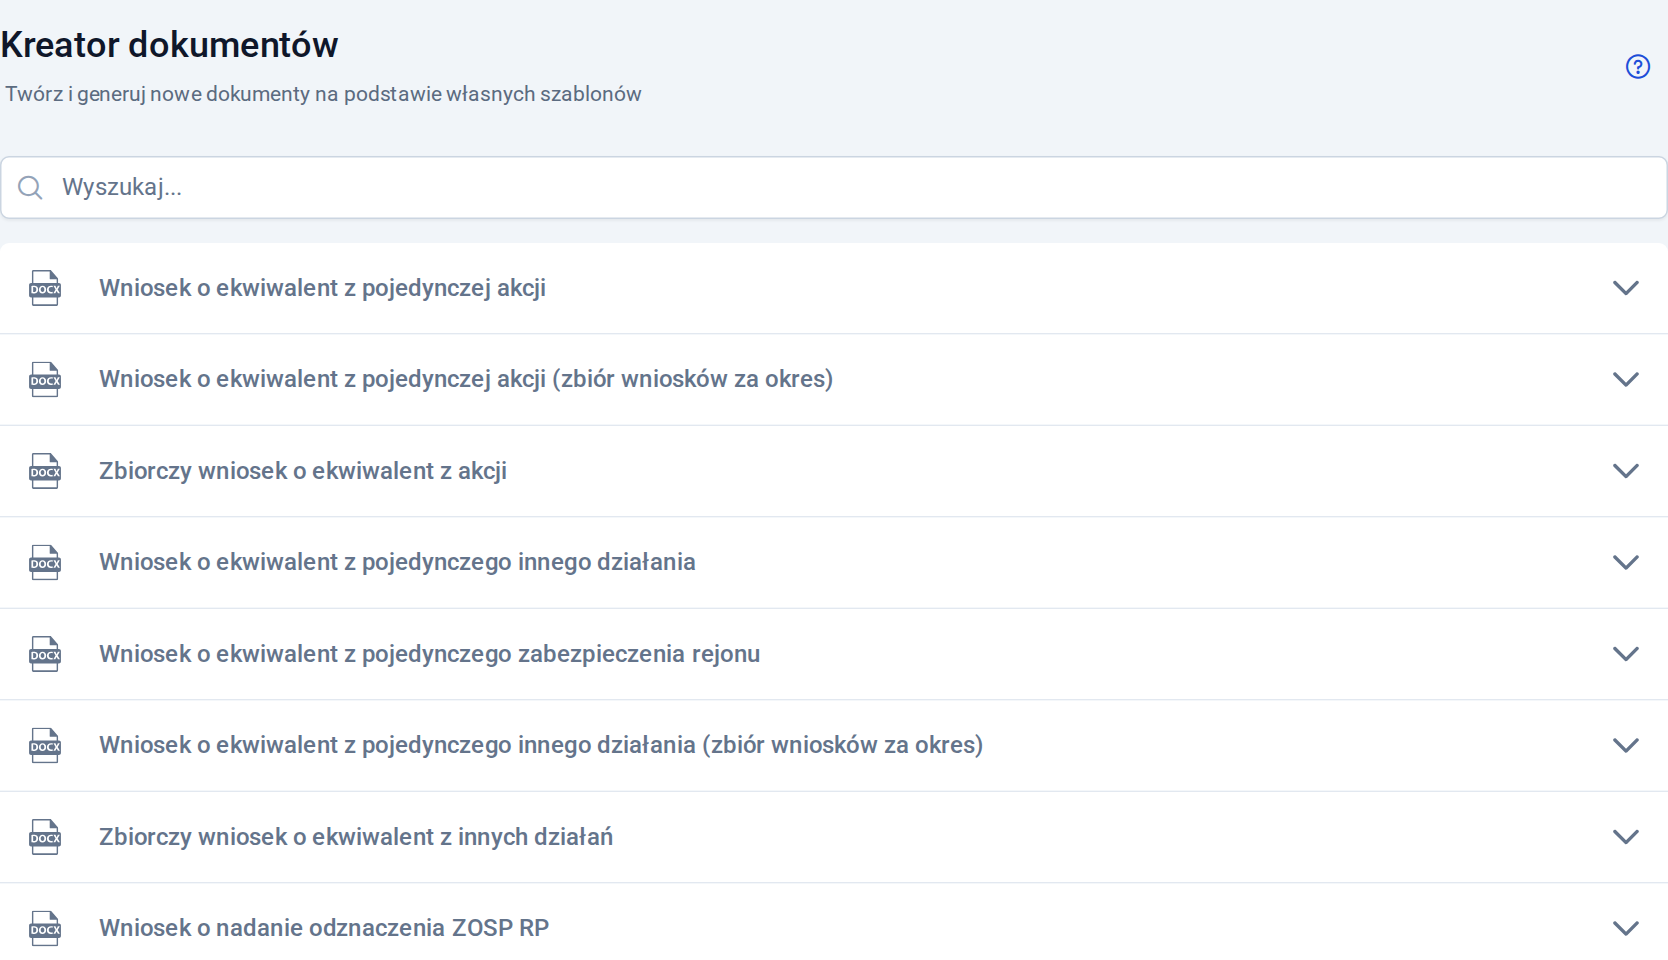
Task: Click the search magnifier icon
Action: (x=31, y=188)
